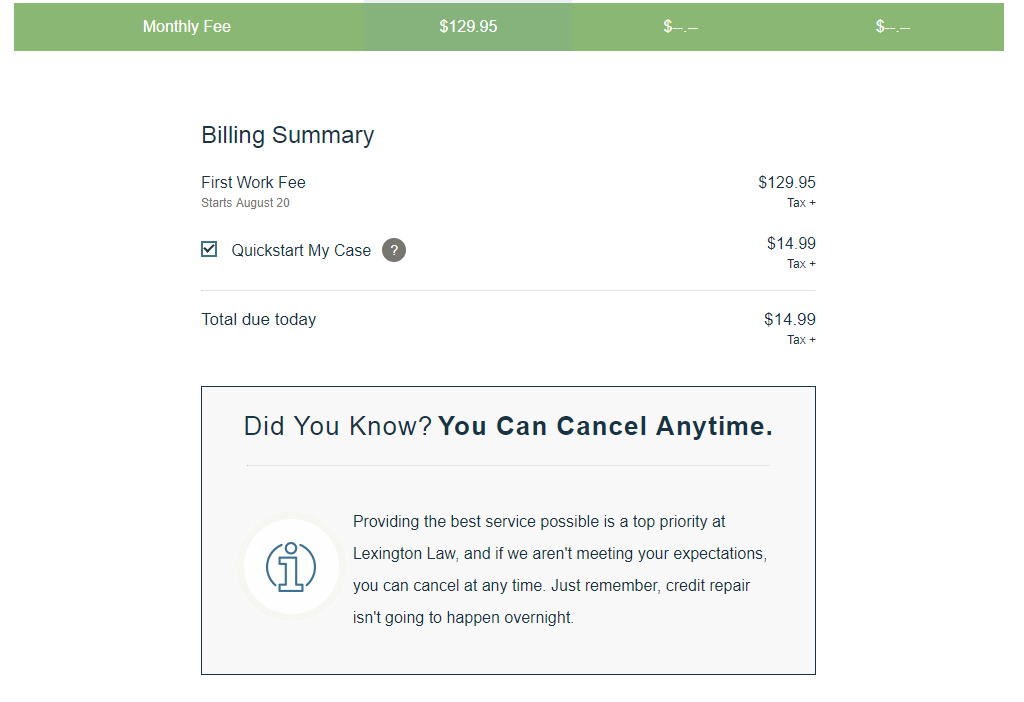Select the last blank-price plan column
Image resolution: width=1024 pixels, height=702 pixels.
coord(893,27)
